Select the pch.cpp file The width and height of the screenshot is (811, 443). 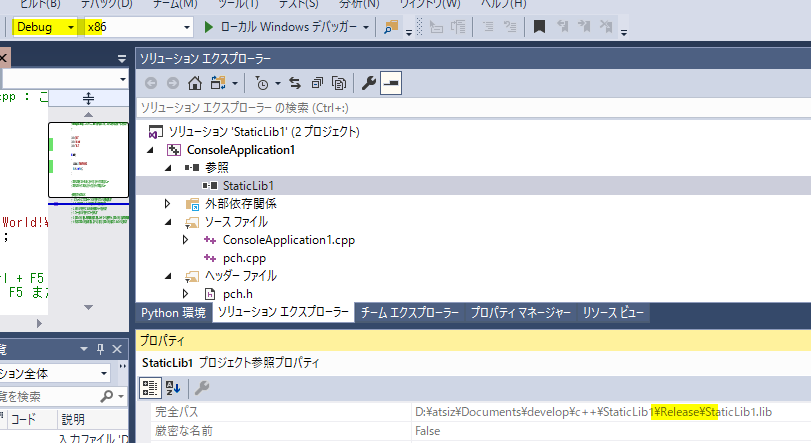point(244,258)
